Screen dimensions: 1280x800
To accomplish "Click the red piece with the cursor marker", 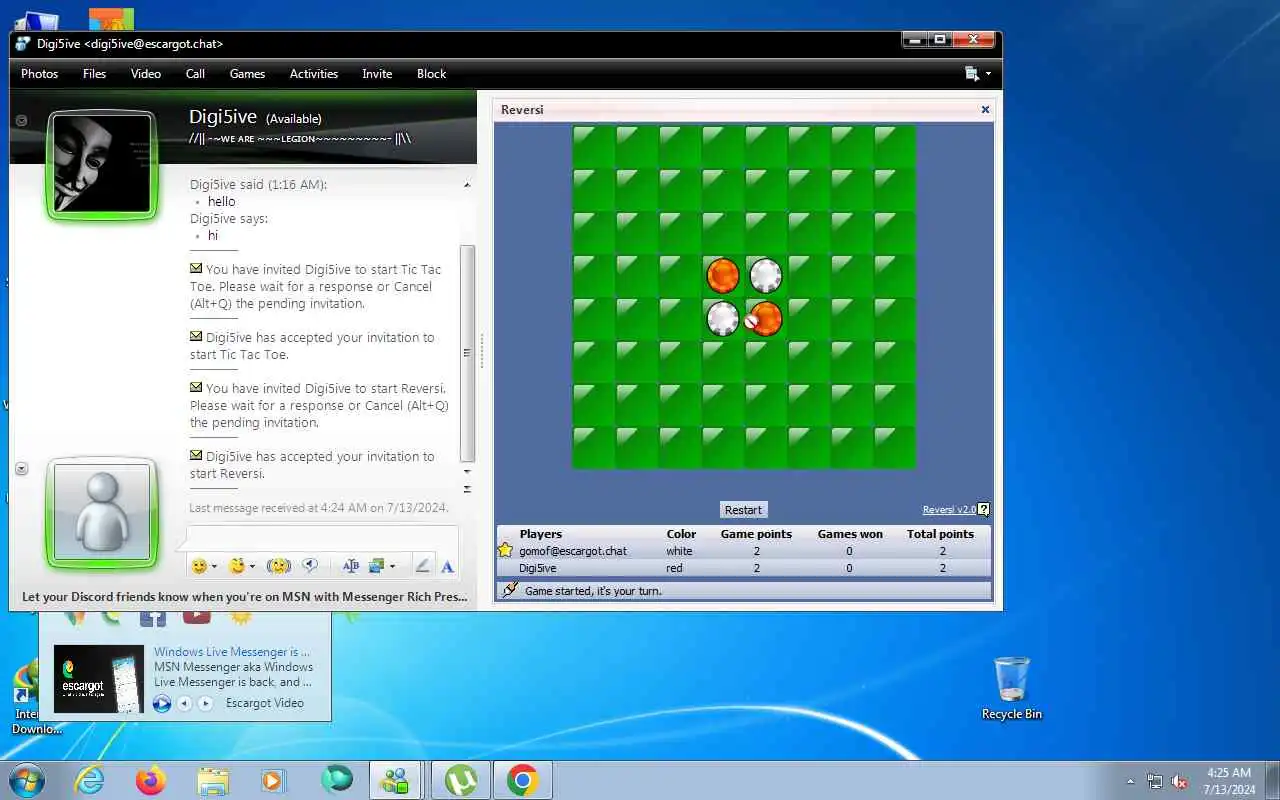I will 766,318.
